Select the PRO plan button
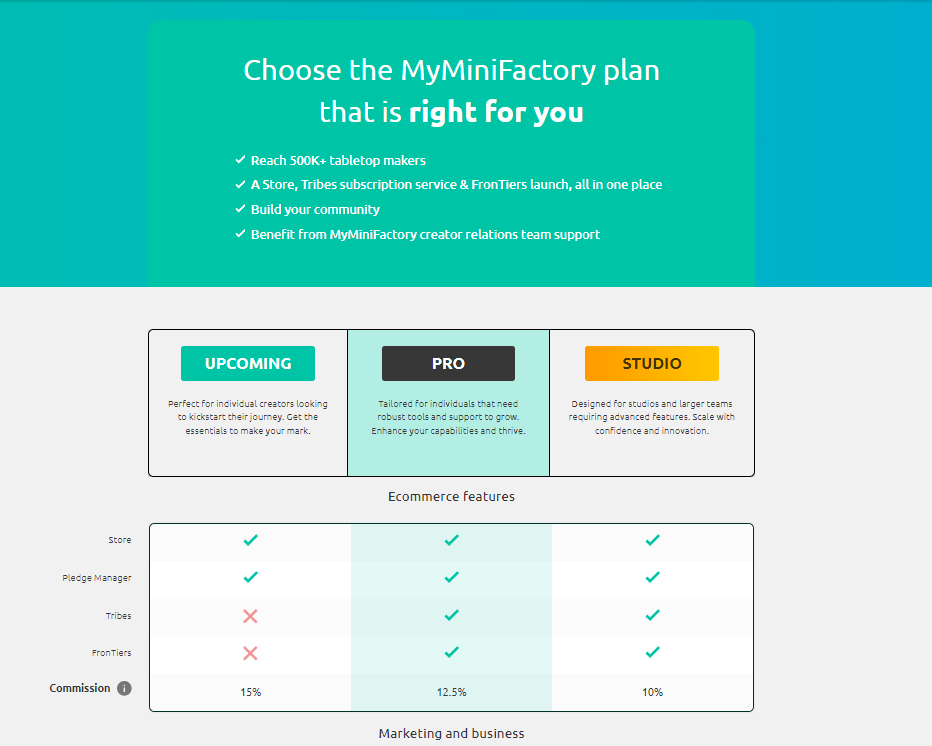This screenshot has width=932, height=746. click(448, 363)
